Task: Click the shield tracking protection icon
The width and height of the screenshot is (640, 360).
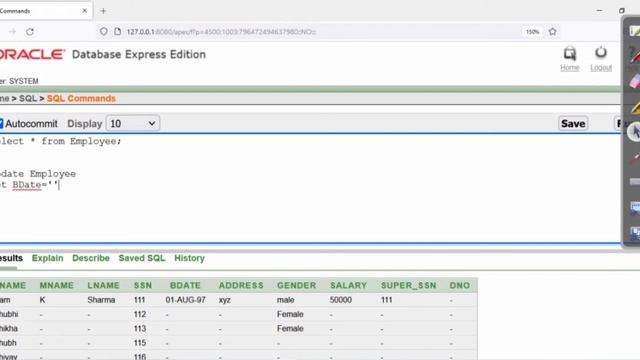Action: [104, 31]
